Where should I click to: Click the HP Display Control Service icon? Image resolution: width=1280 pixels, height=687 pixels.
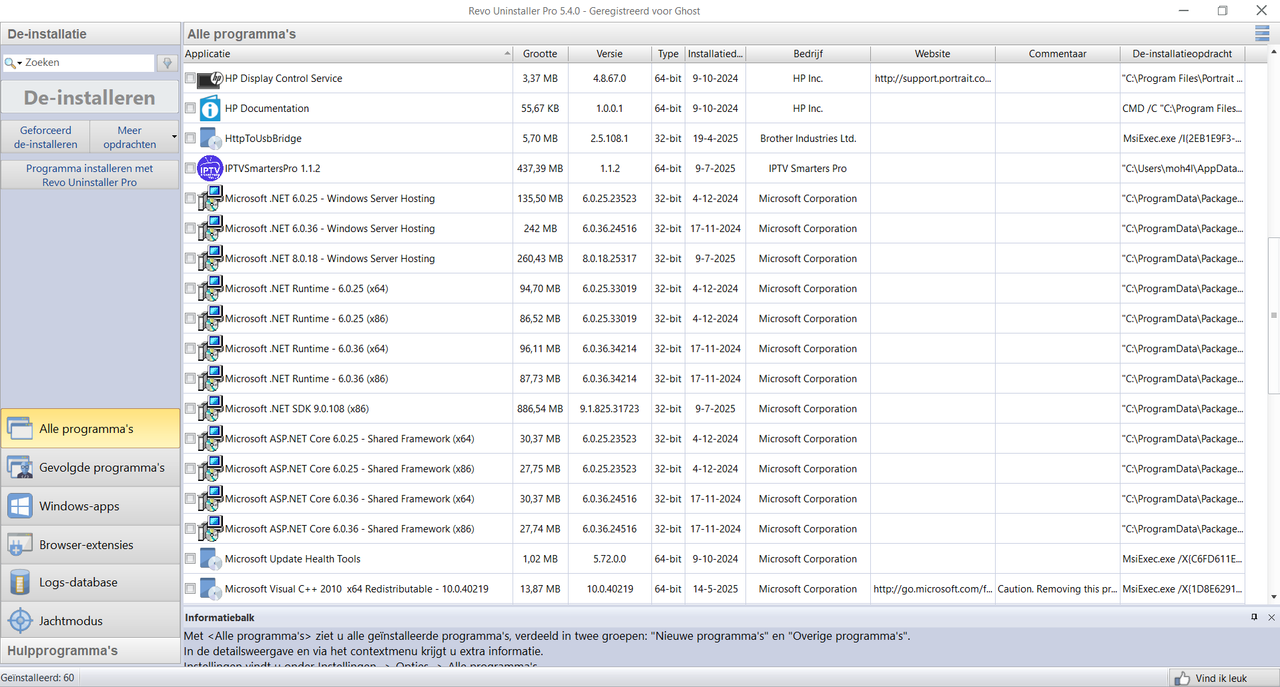(210, 79)
